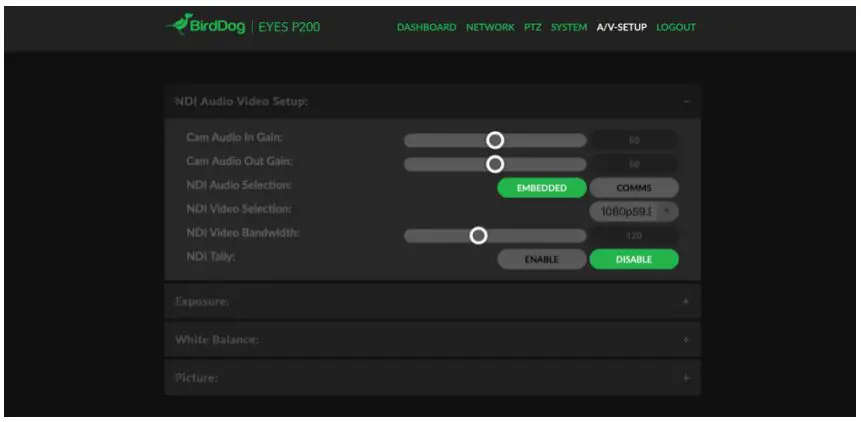
Task: Click the NDI Video Selection label
Action: pos(238,209)
